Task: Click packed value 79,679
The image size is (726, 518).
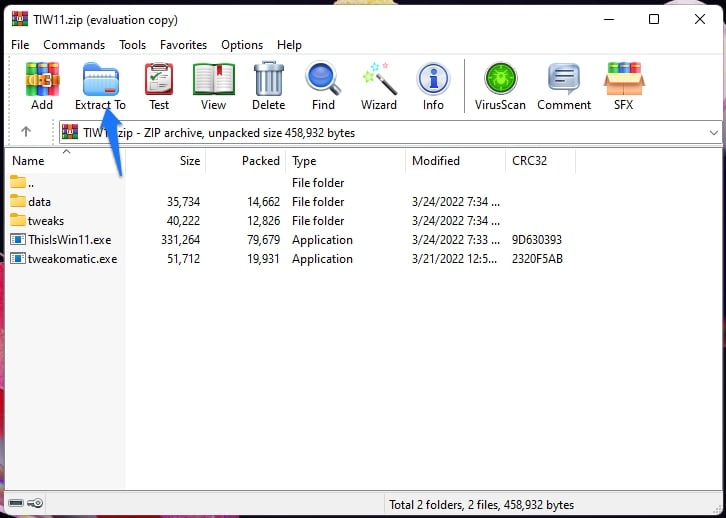Action: pyautogui.click(x=263, y=240)
